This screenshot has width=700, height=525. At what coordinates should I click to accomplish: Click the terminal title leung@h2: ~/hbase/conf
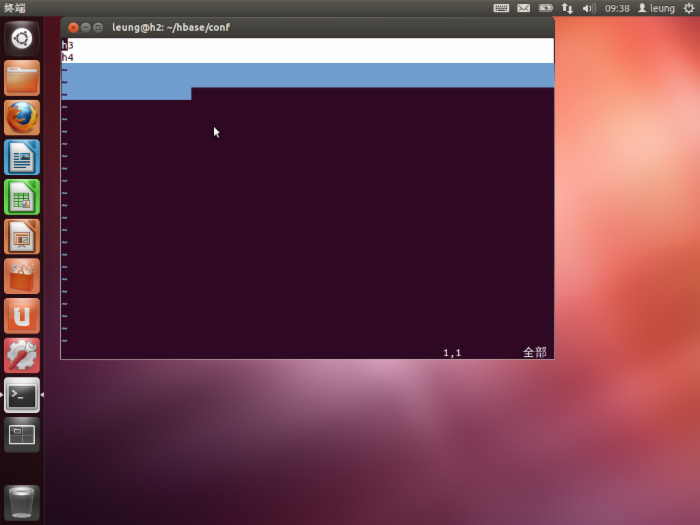click(x=171, y=27)
